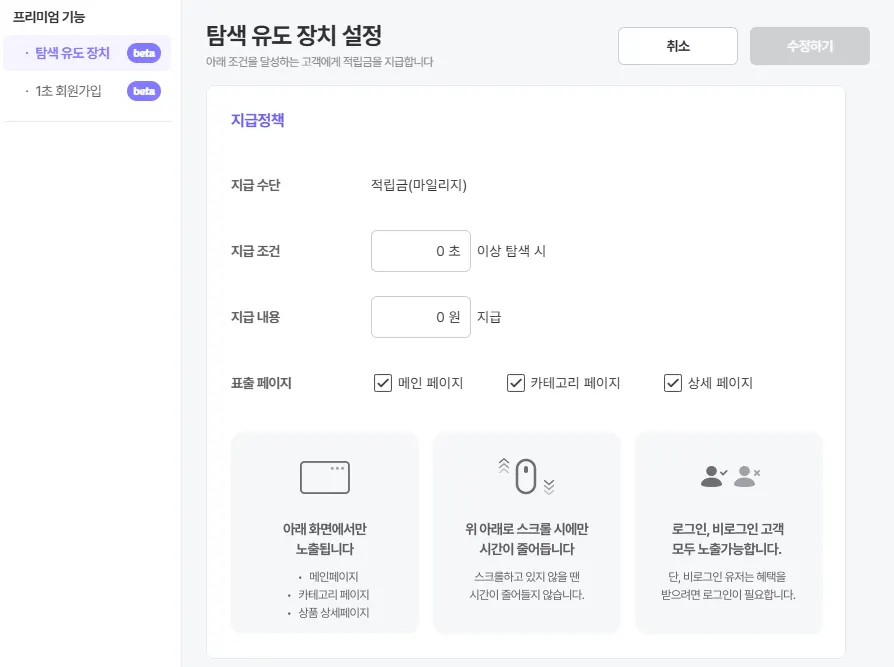
Task: Click the 아래 화면에서만 노출됩니다 info card
Action: [325, 533]
